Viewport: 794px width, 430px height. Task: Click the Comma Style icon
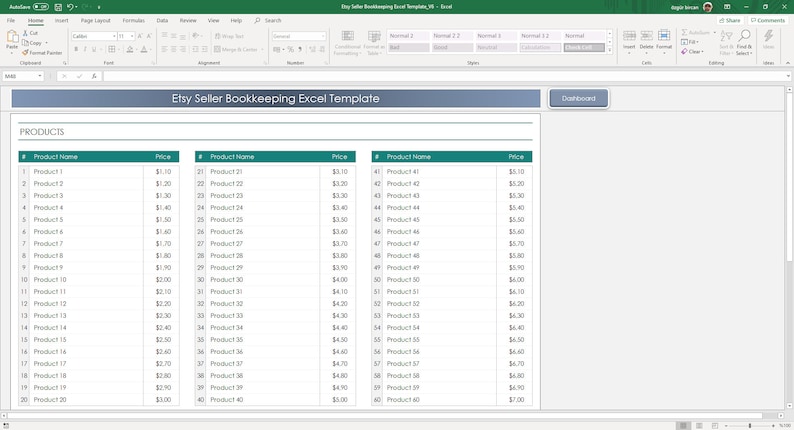[x=300, y=49]
